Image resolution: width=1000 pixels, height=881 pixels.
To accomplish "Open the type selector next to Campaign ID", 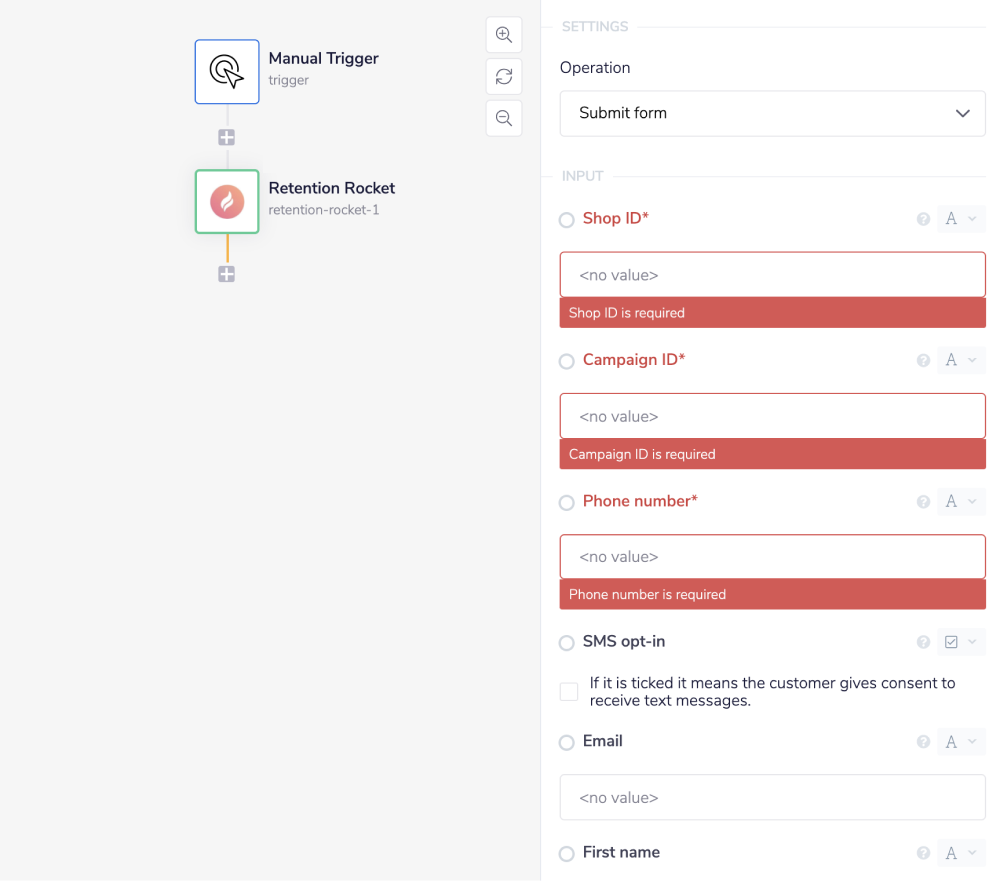I will pyautogui.click(x=960, y=360).
